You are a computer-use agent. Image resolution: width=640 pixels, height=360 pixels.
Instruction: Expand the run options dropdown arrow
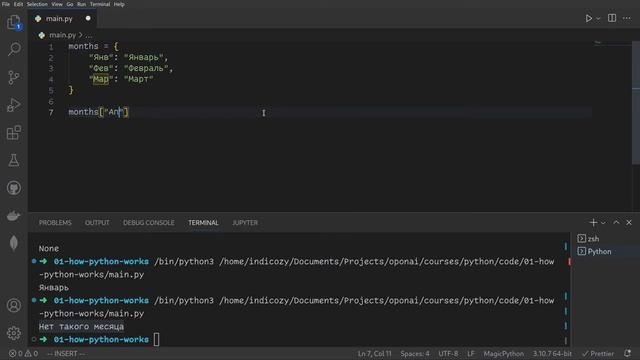click(598, 18)
